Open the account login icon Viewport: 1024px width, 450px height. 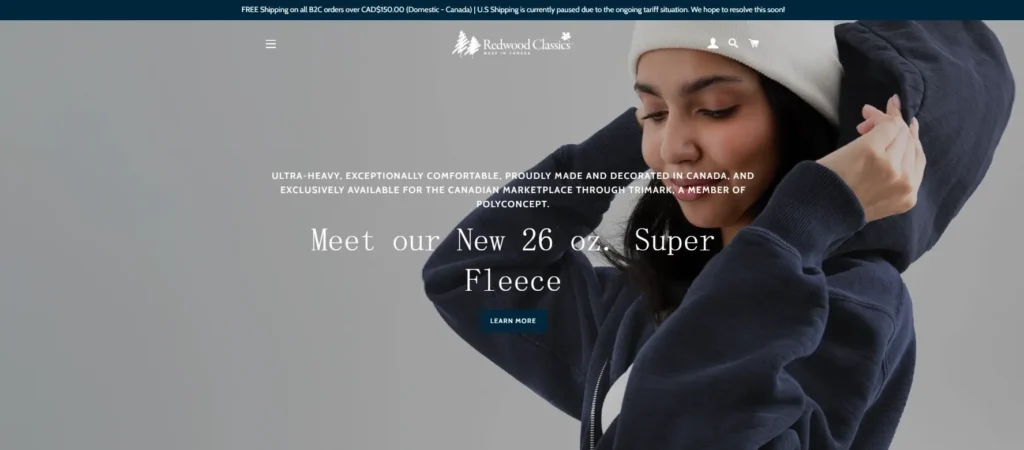(x=713, y=43)
